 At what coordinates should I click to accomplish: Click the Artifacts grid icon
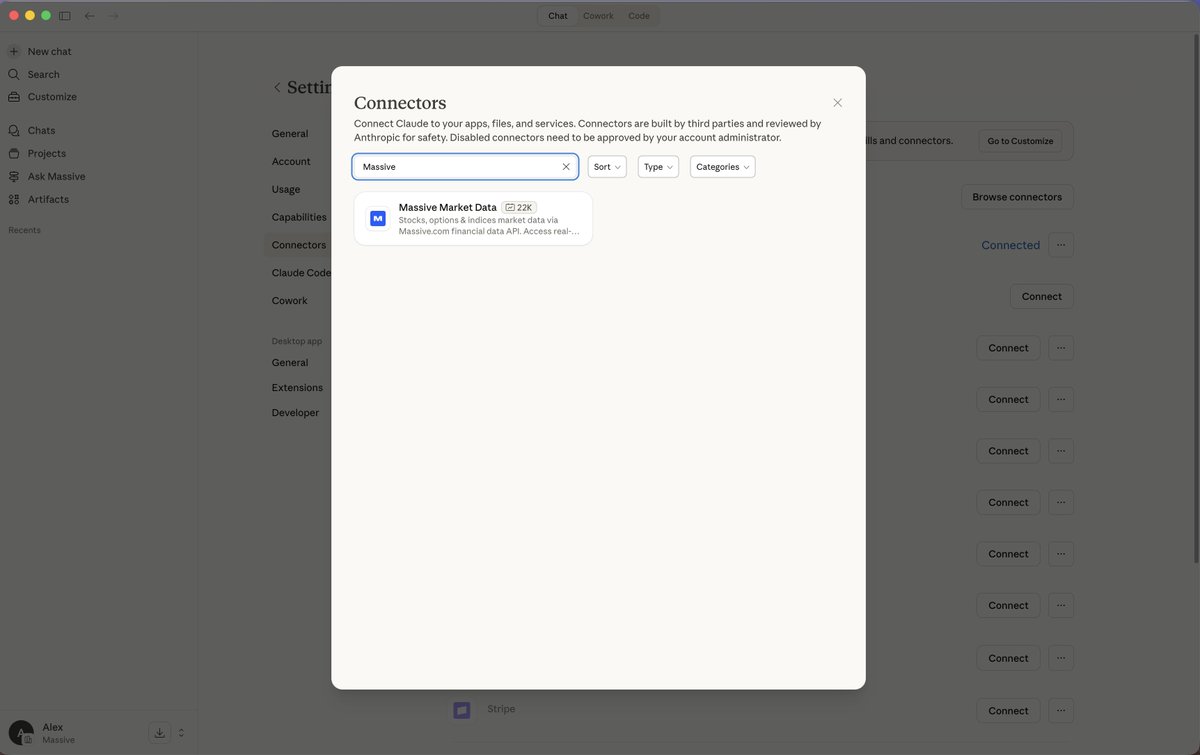(14, 199)
